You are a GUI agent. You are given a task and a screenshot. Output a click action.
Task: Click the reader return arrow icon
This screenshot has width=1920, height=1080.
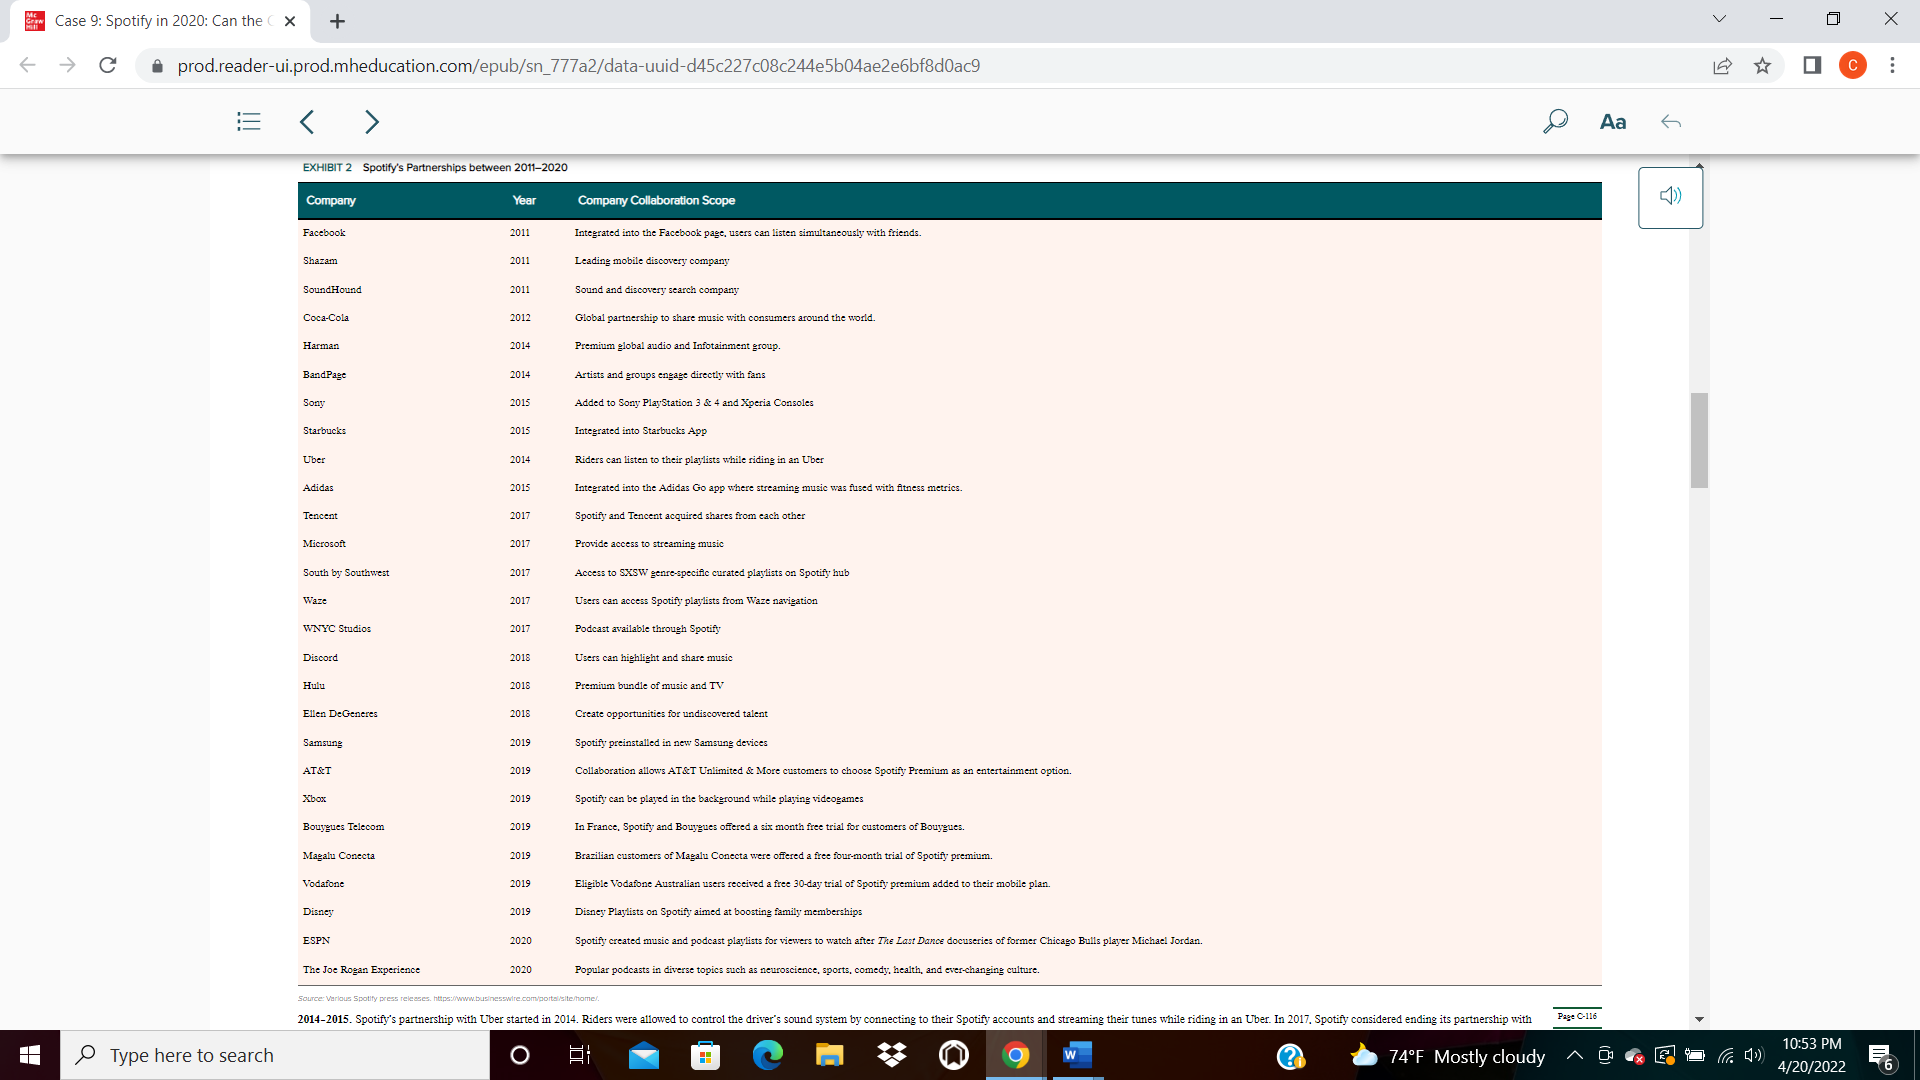point(1671,122)
